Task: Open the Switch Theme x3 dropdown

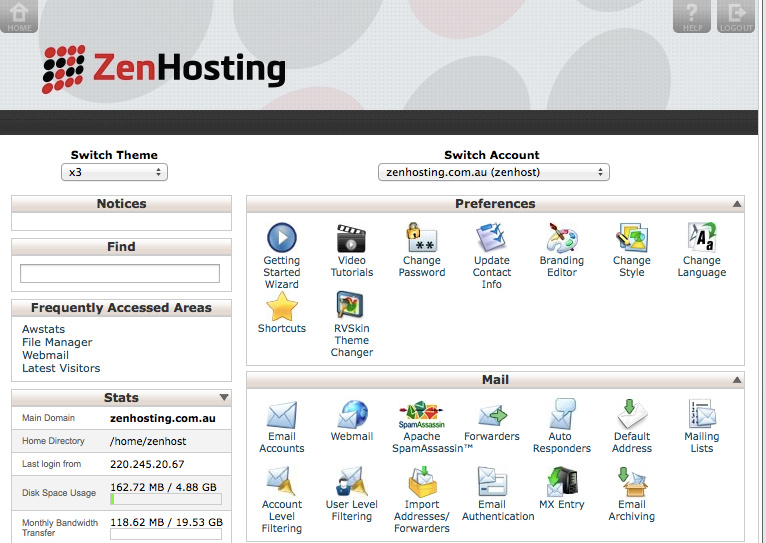Action: click(114, 172)
